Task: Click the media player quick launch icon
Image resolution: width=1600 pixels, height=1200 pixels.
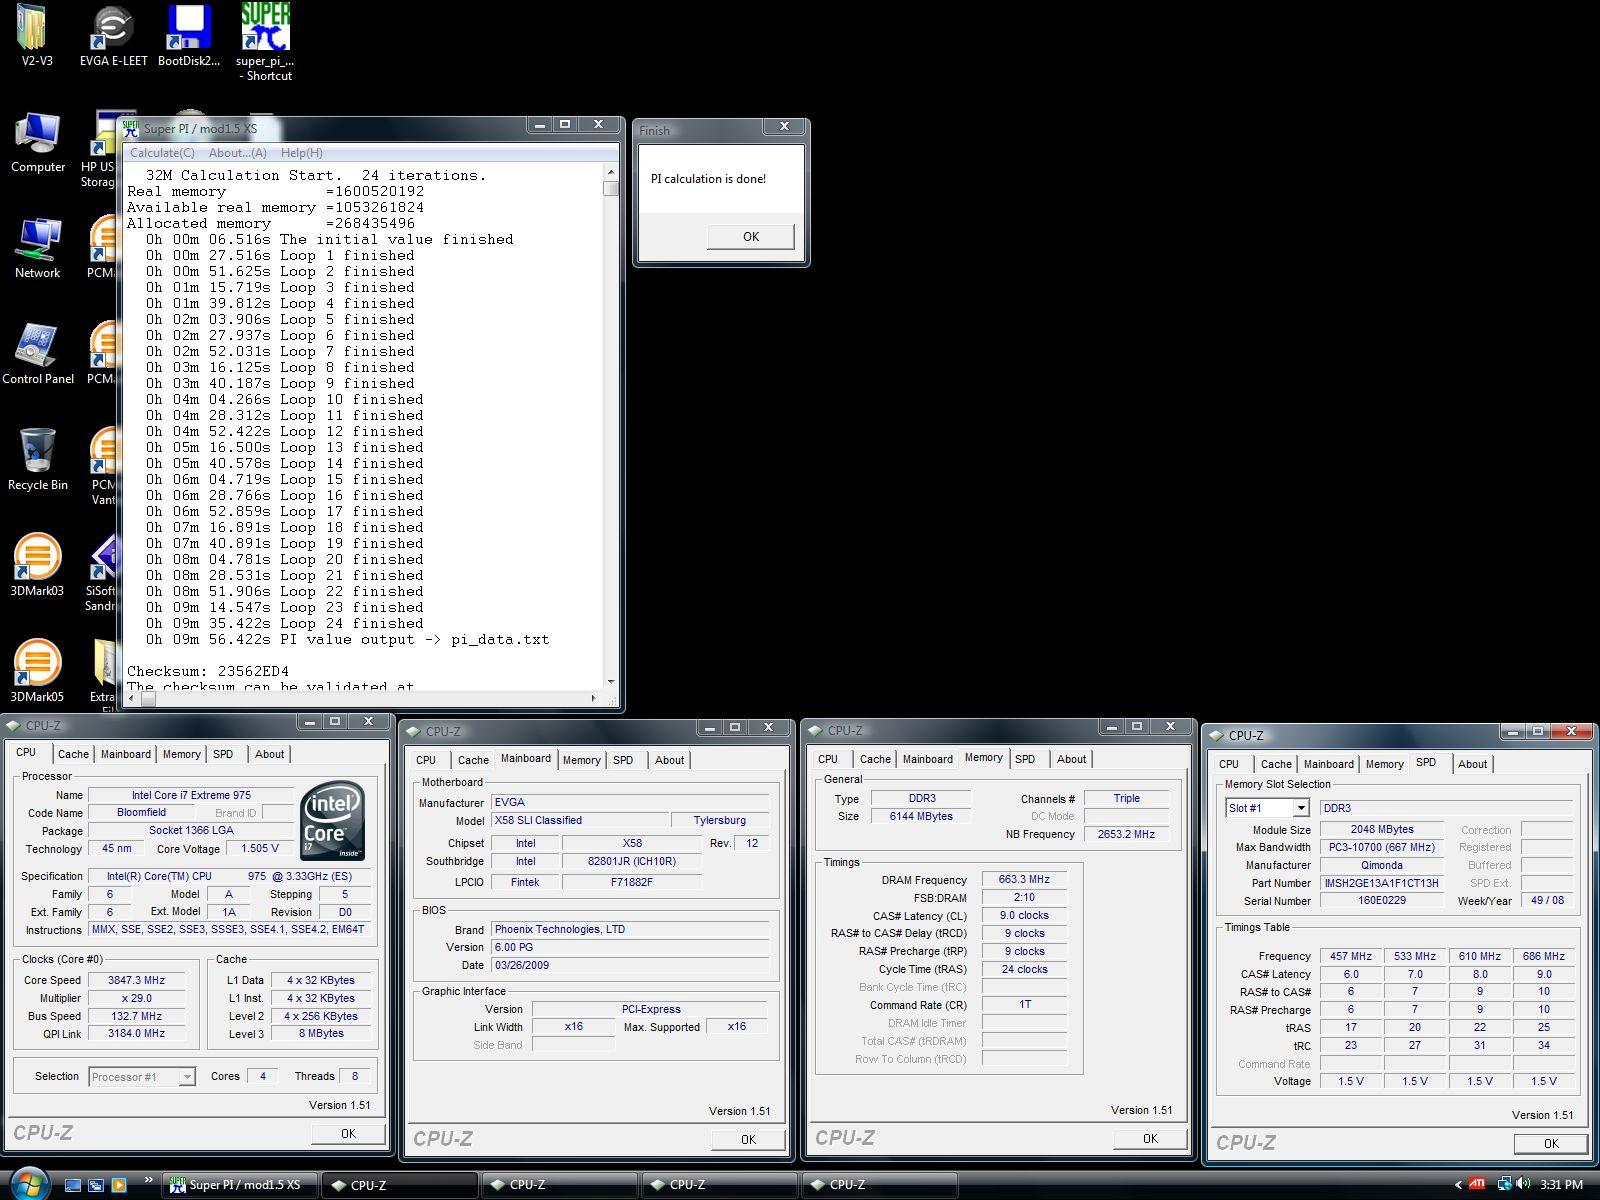Action: click(119, 1185)
